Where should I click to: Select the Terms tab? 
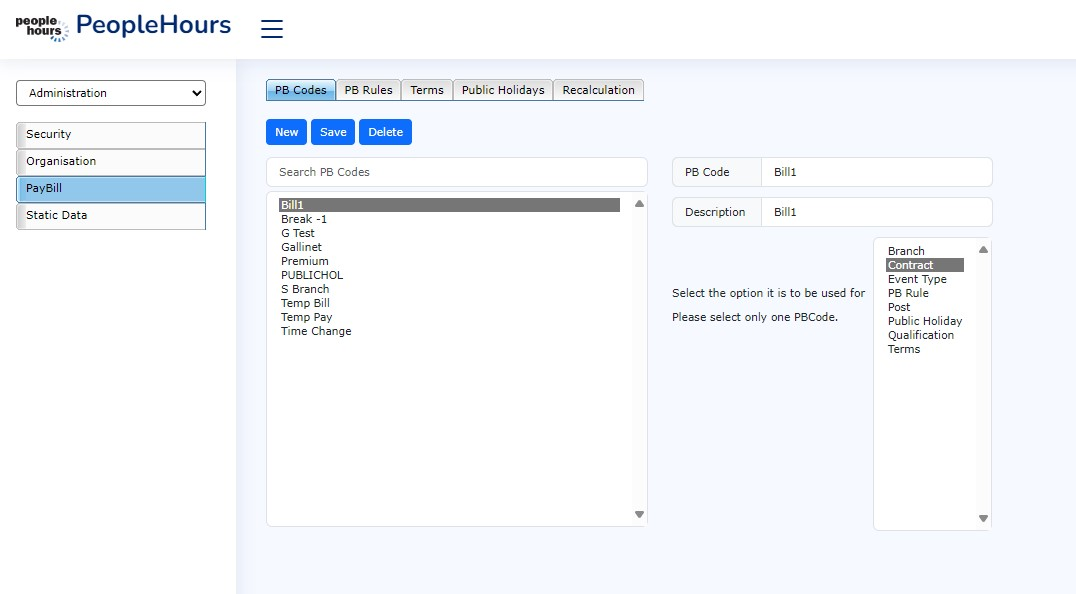pos(427,90)
